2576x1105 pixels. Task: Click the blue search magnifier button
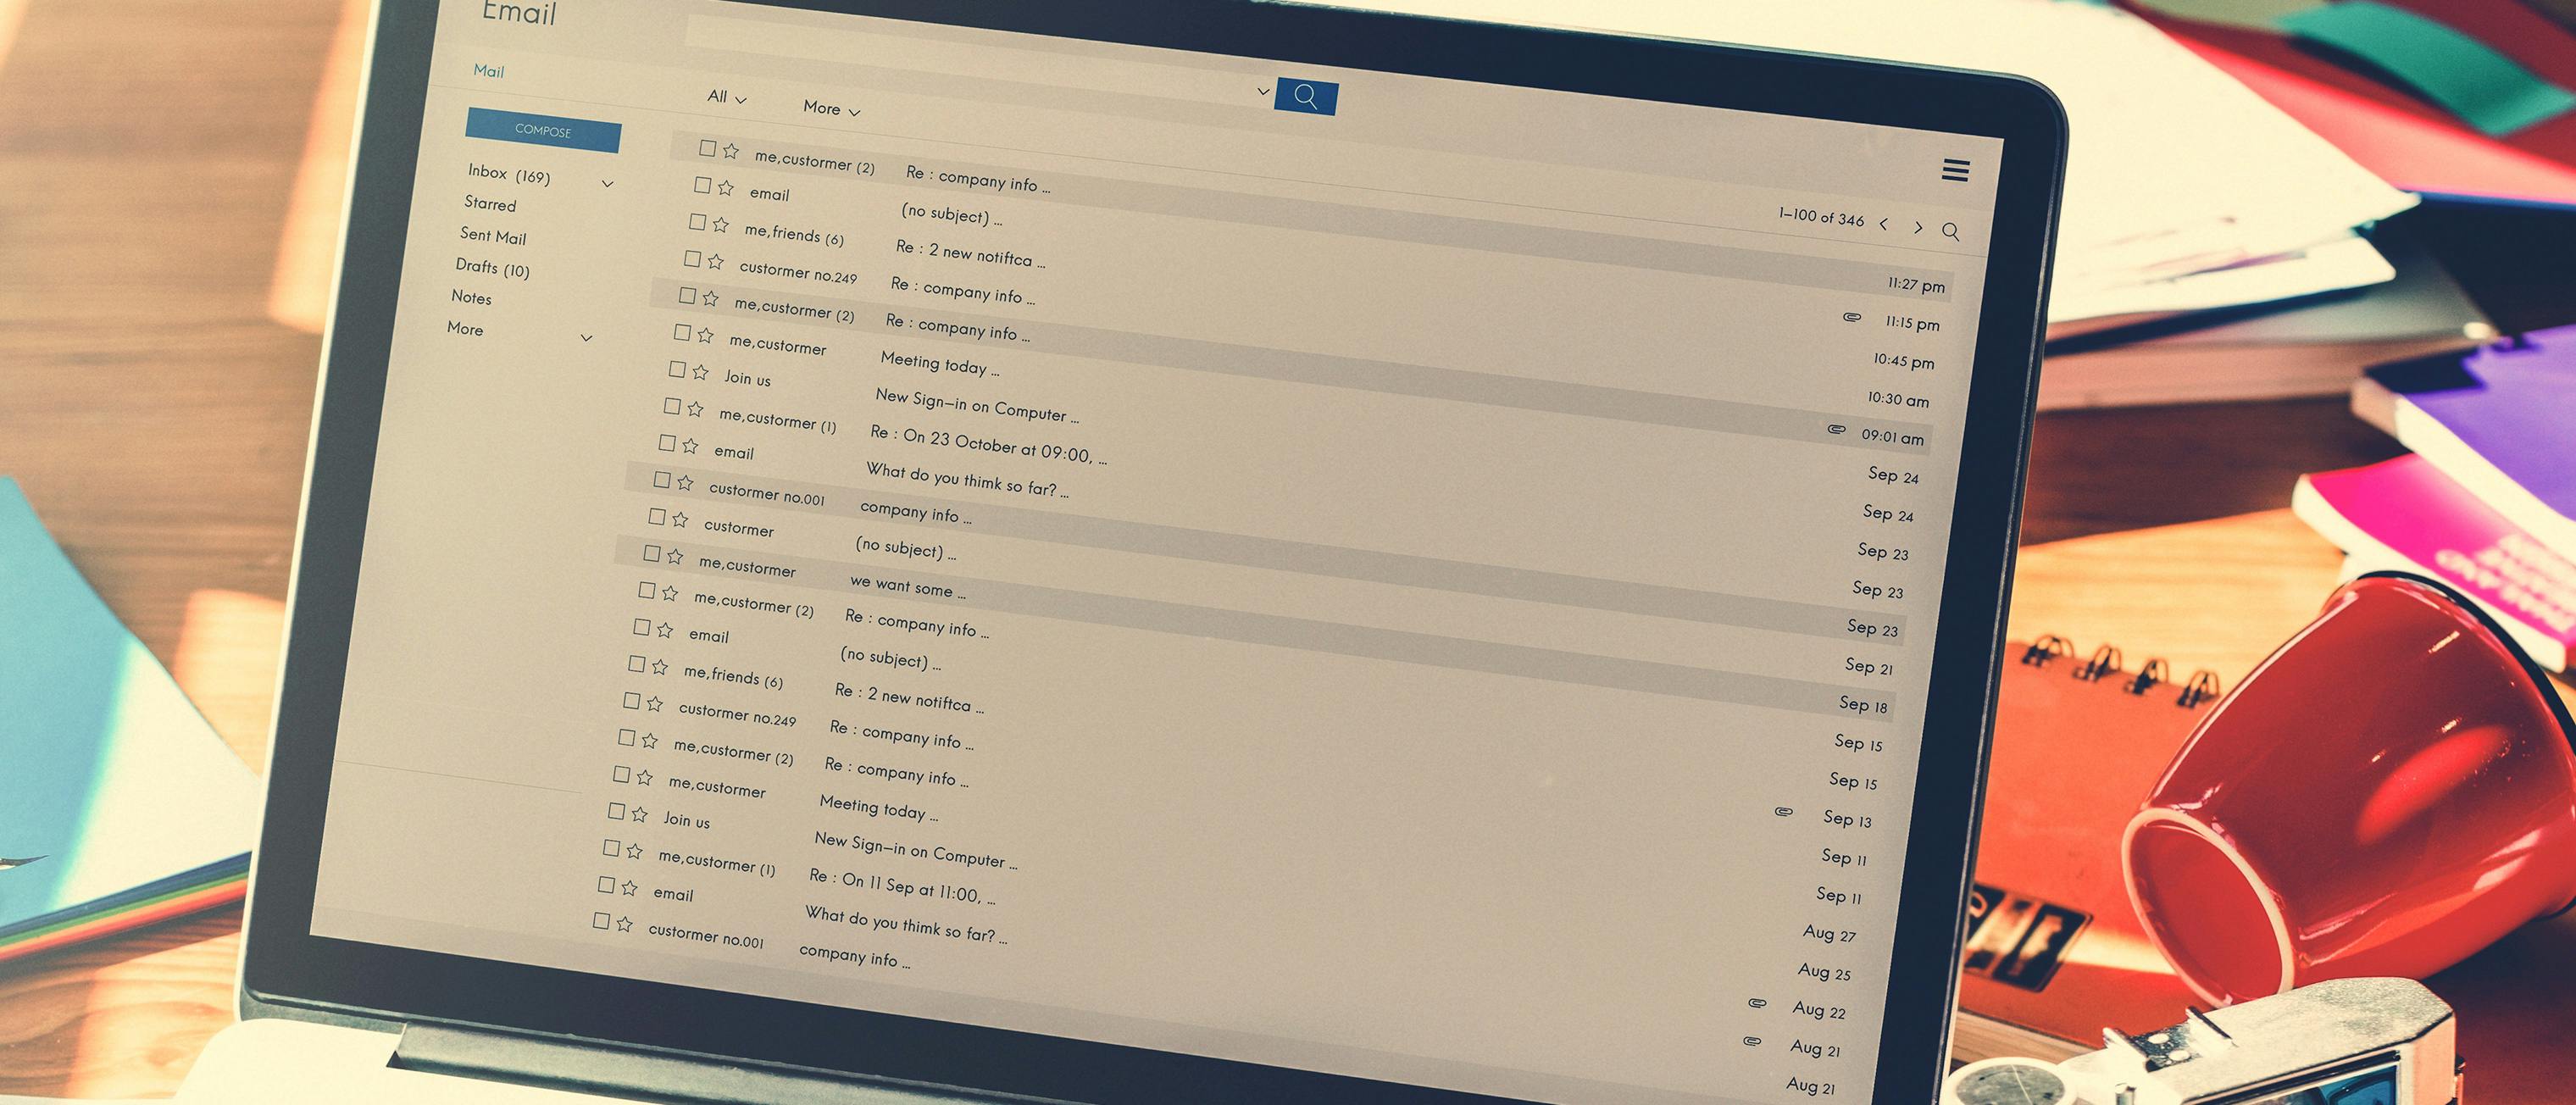(x=1305, y=97)
